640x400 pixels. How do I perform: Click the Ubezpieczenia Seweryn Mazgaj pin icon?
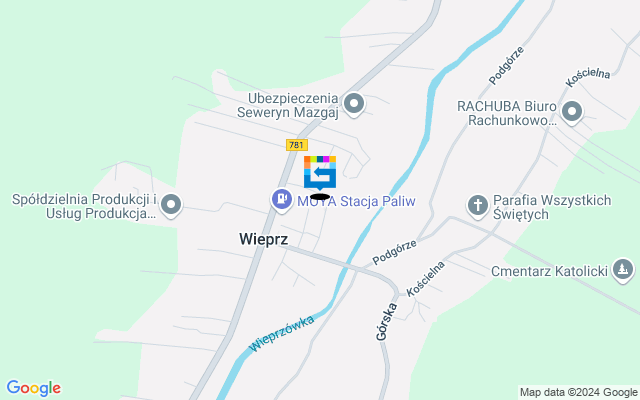[x=353, y=104]
